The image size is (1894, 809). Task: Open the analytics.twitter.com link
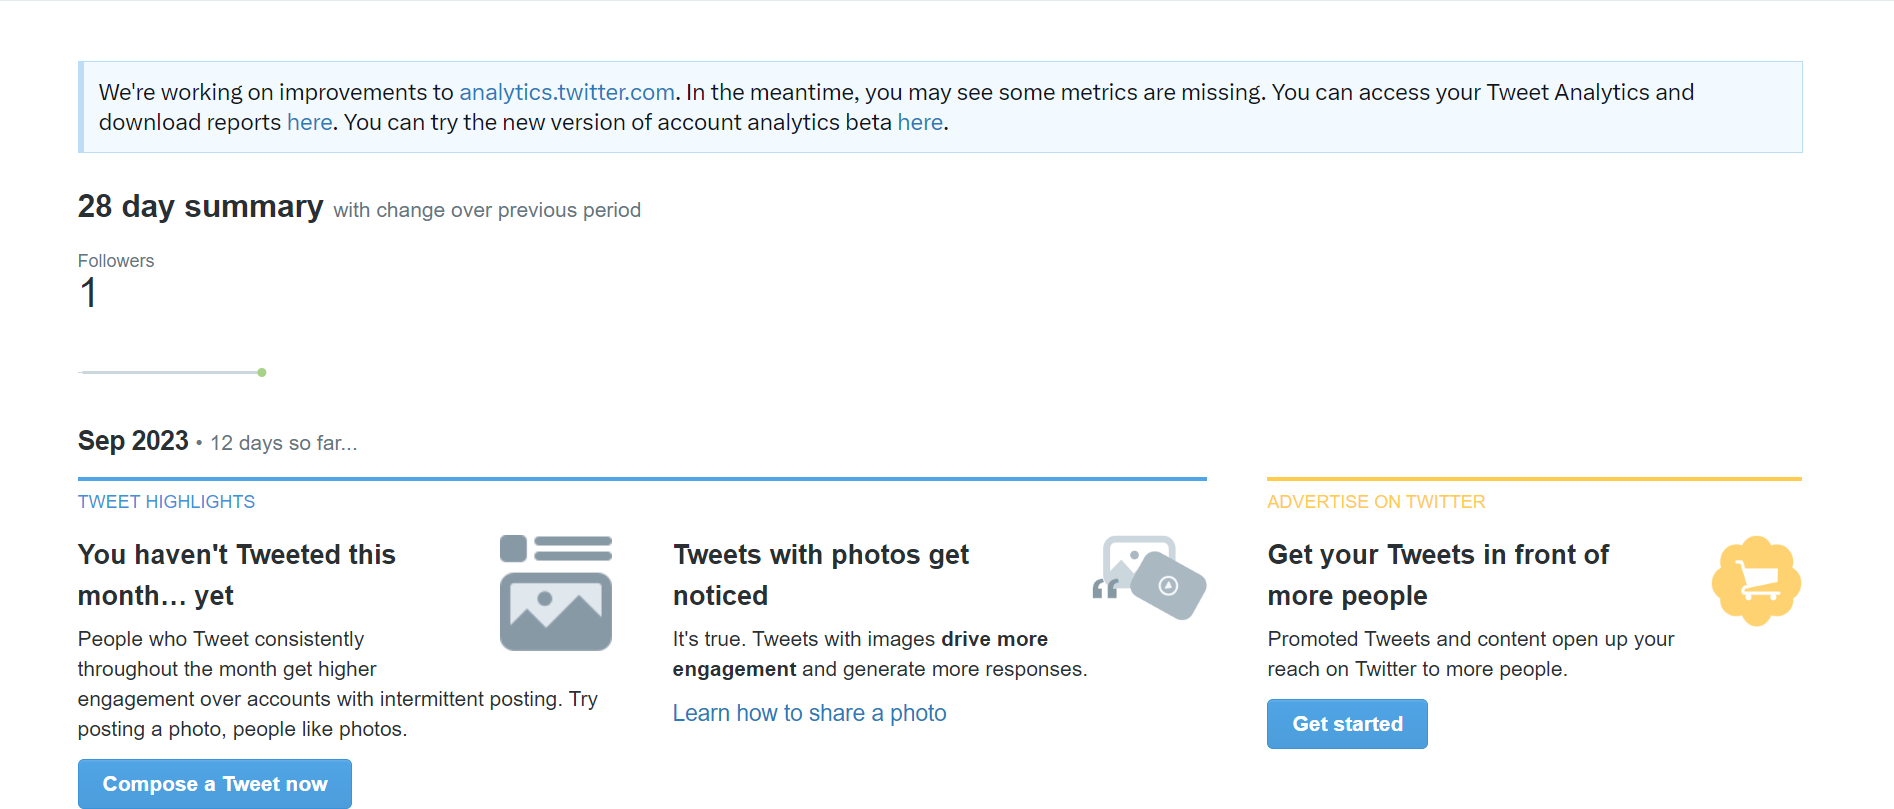coord(566,91)
